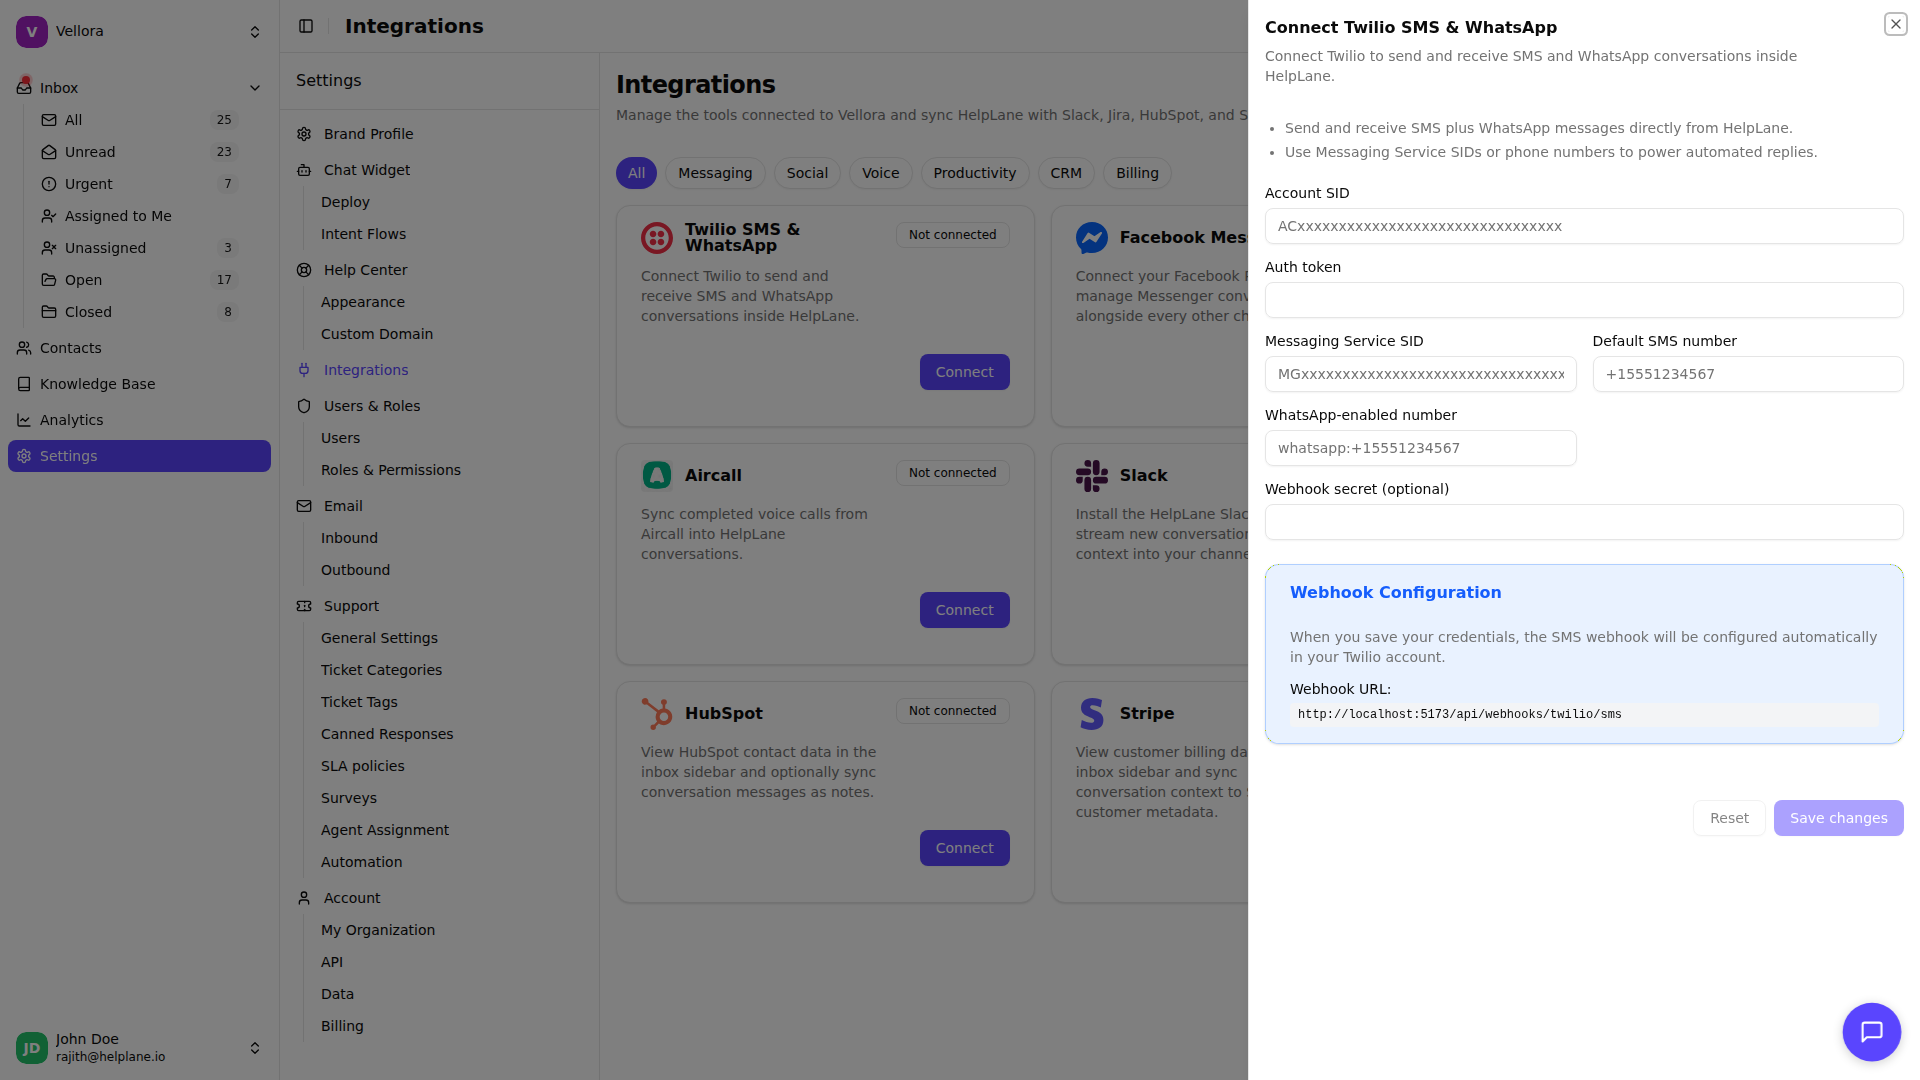Click the All mail envelope icon
Image resolution: width=1920 pixels, height=1080 pixels.
click(49, 120)
